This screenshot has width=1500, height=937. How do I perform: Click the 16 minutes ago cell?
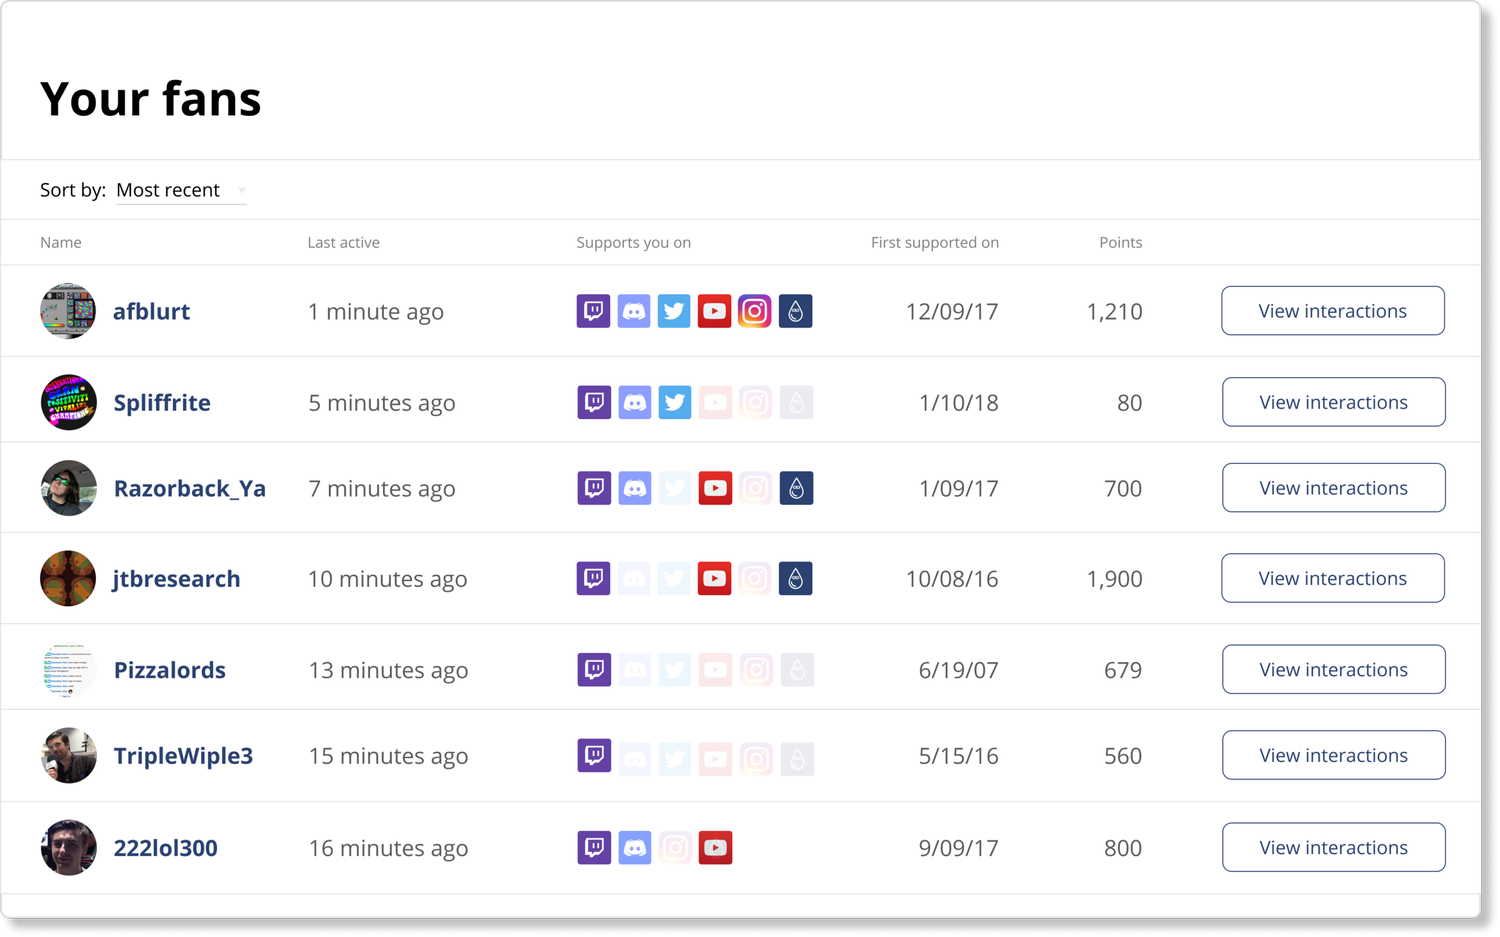tap(388, 848)
